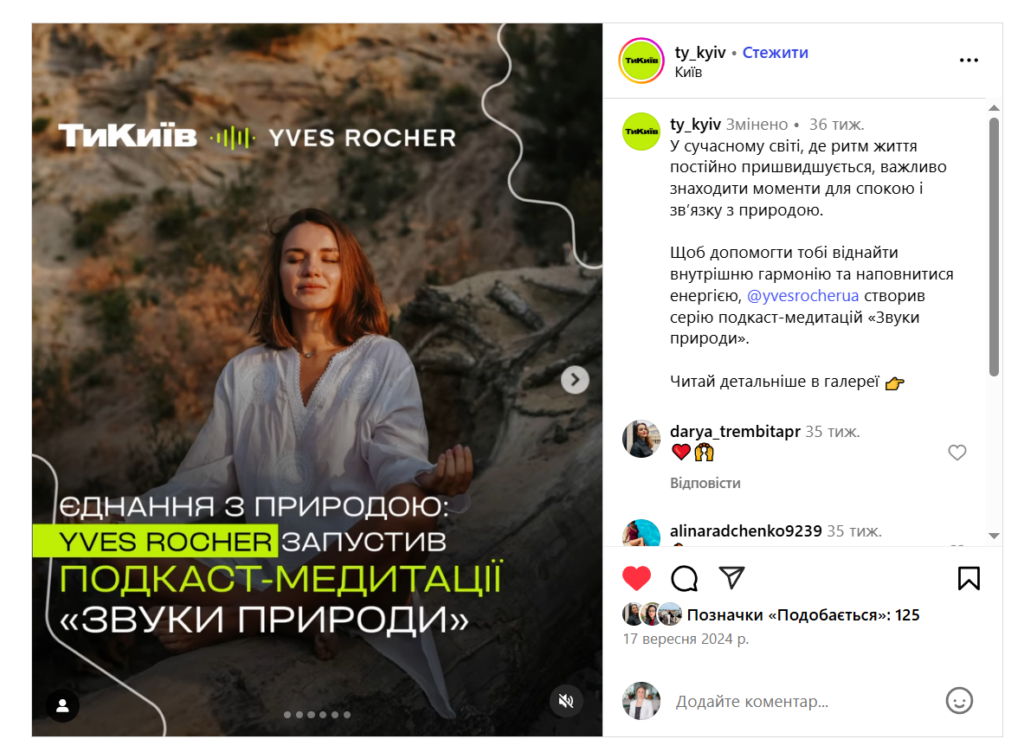The image size is (1024, 752).
Task: Reply to comment via Відповісти
Action: [705, 483]
